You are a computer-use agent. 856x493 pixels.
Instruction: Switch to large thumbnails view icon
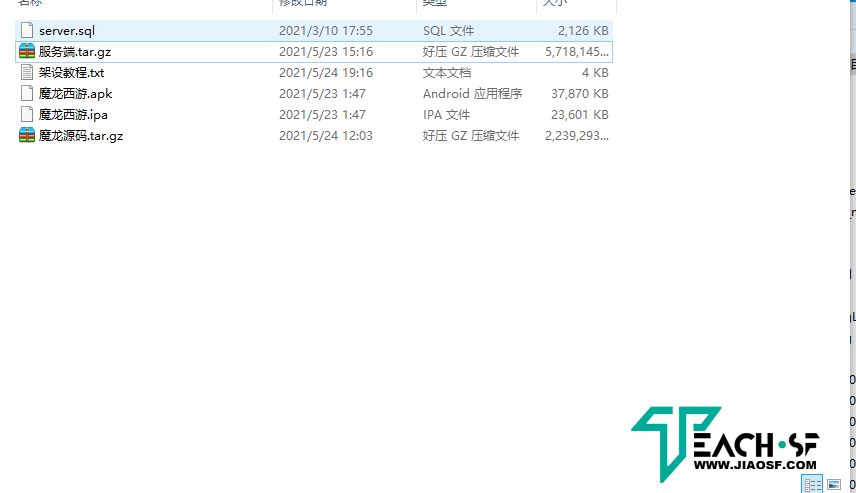(834, 484)
